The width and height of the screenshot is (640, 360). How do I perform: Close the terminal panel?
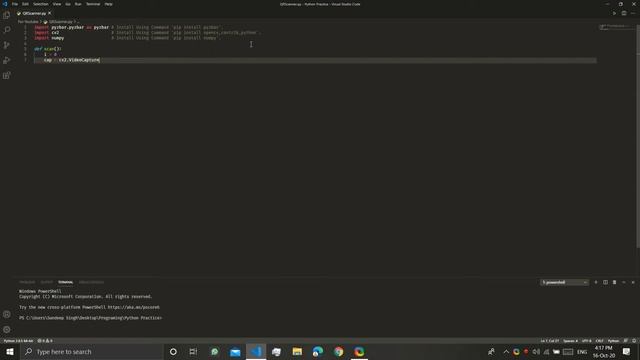633,282
